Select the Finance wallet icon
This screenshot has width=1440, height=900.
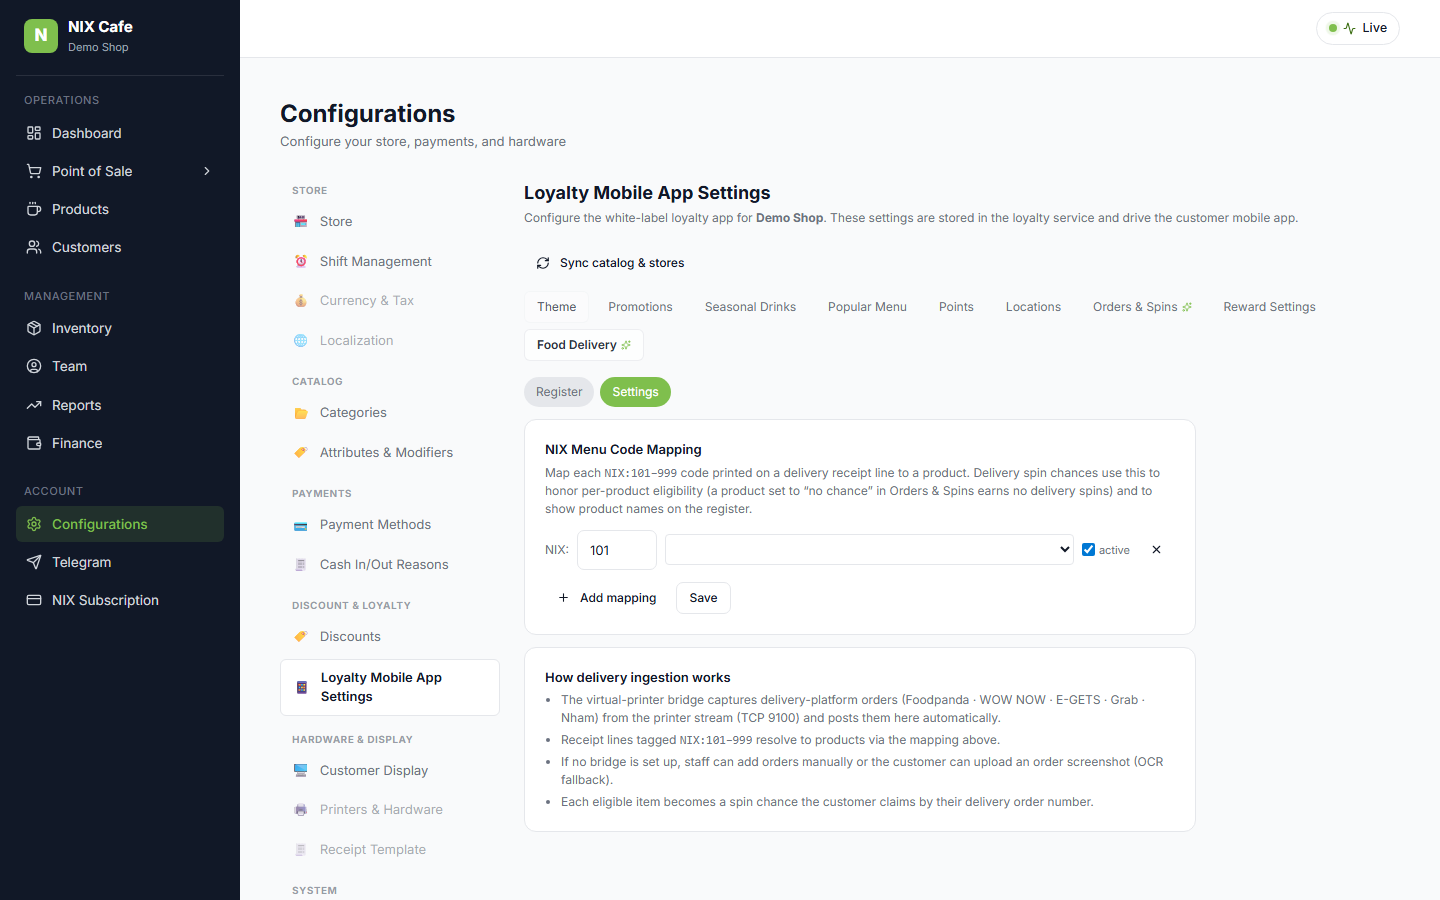[34, 443]
